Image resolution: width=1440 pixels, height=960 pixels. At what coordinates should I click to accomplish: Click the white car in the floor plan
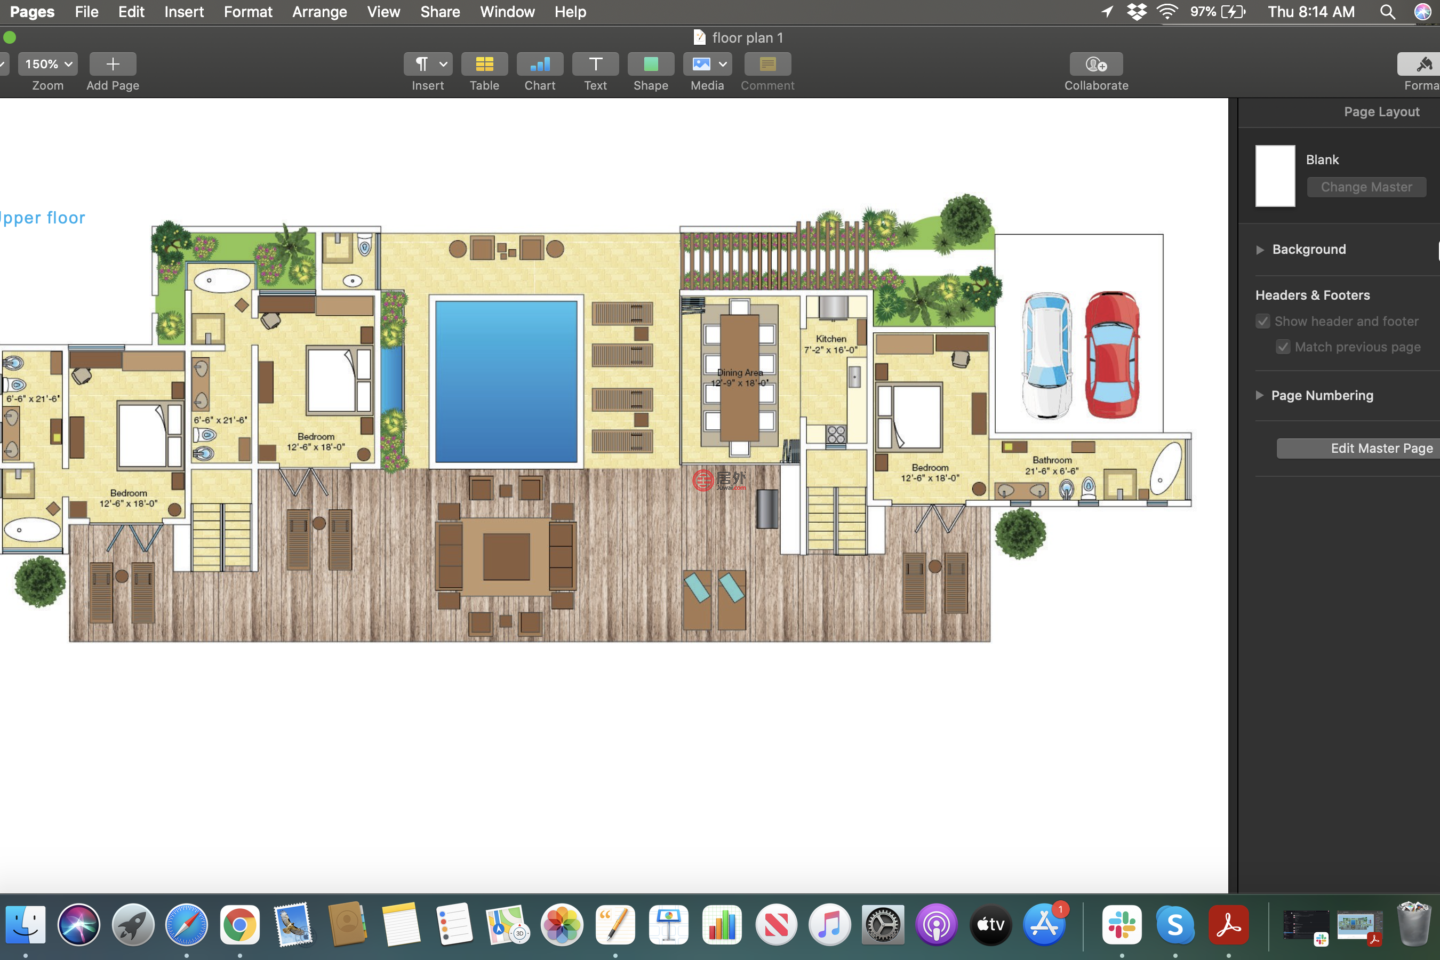pyautogui.click(x=1047, y=355)
